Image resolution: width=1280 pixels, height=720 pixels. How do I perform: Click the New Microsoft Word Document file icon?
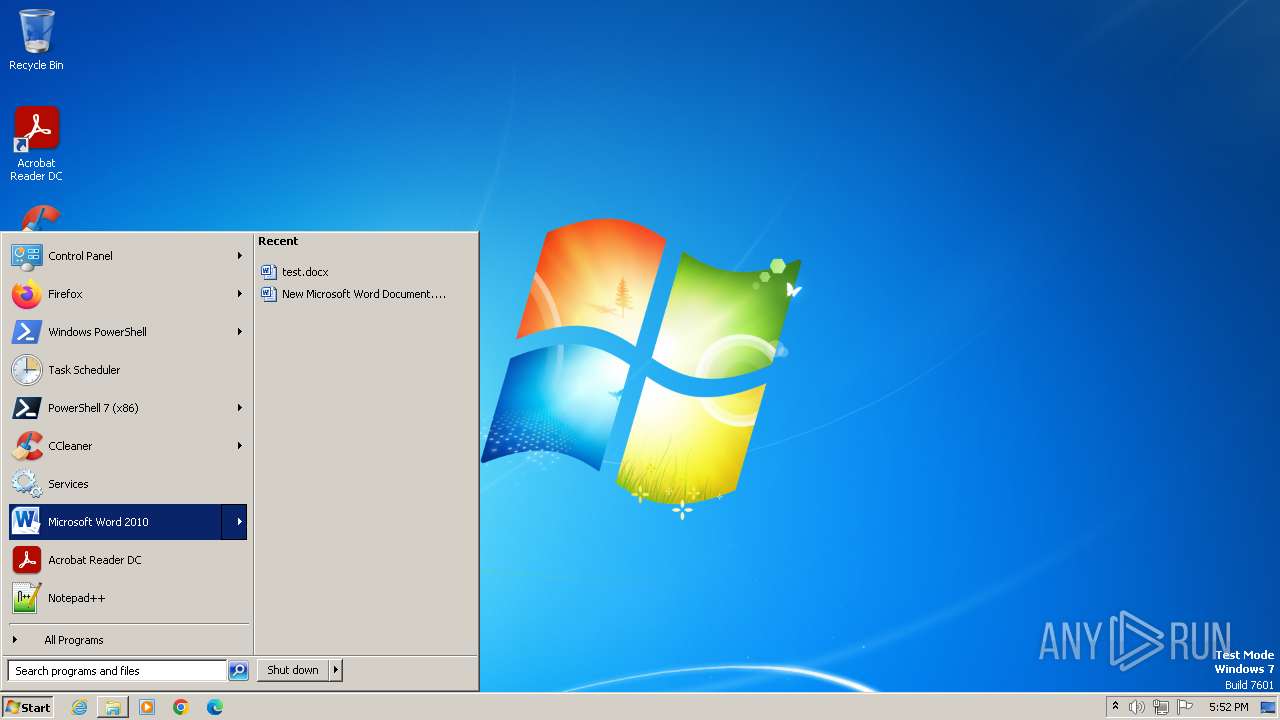268,294
